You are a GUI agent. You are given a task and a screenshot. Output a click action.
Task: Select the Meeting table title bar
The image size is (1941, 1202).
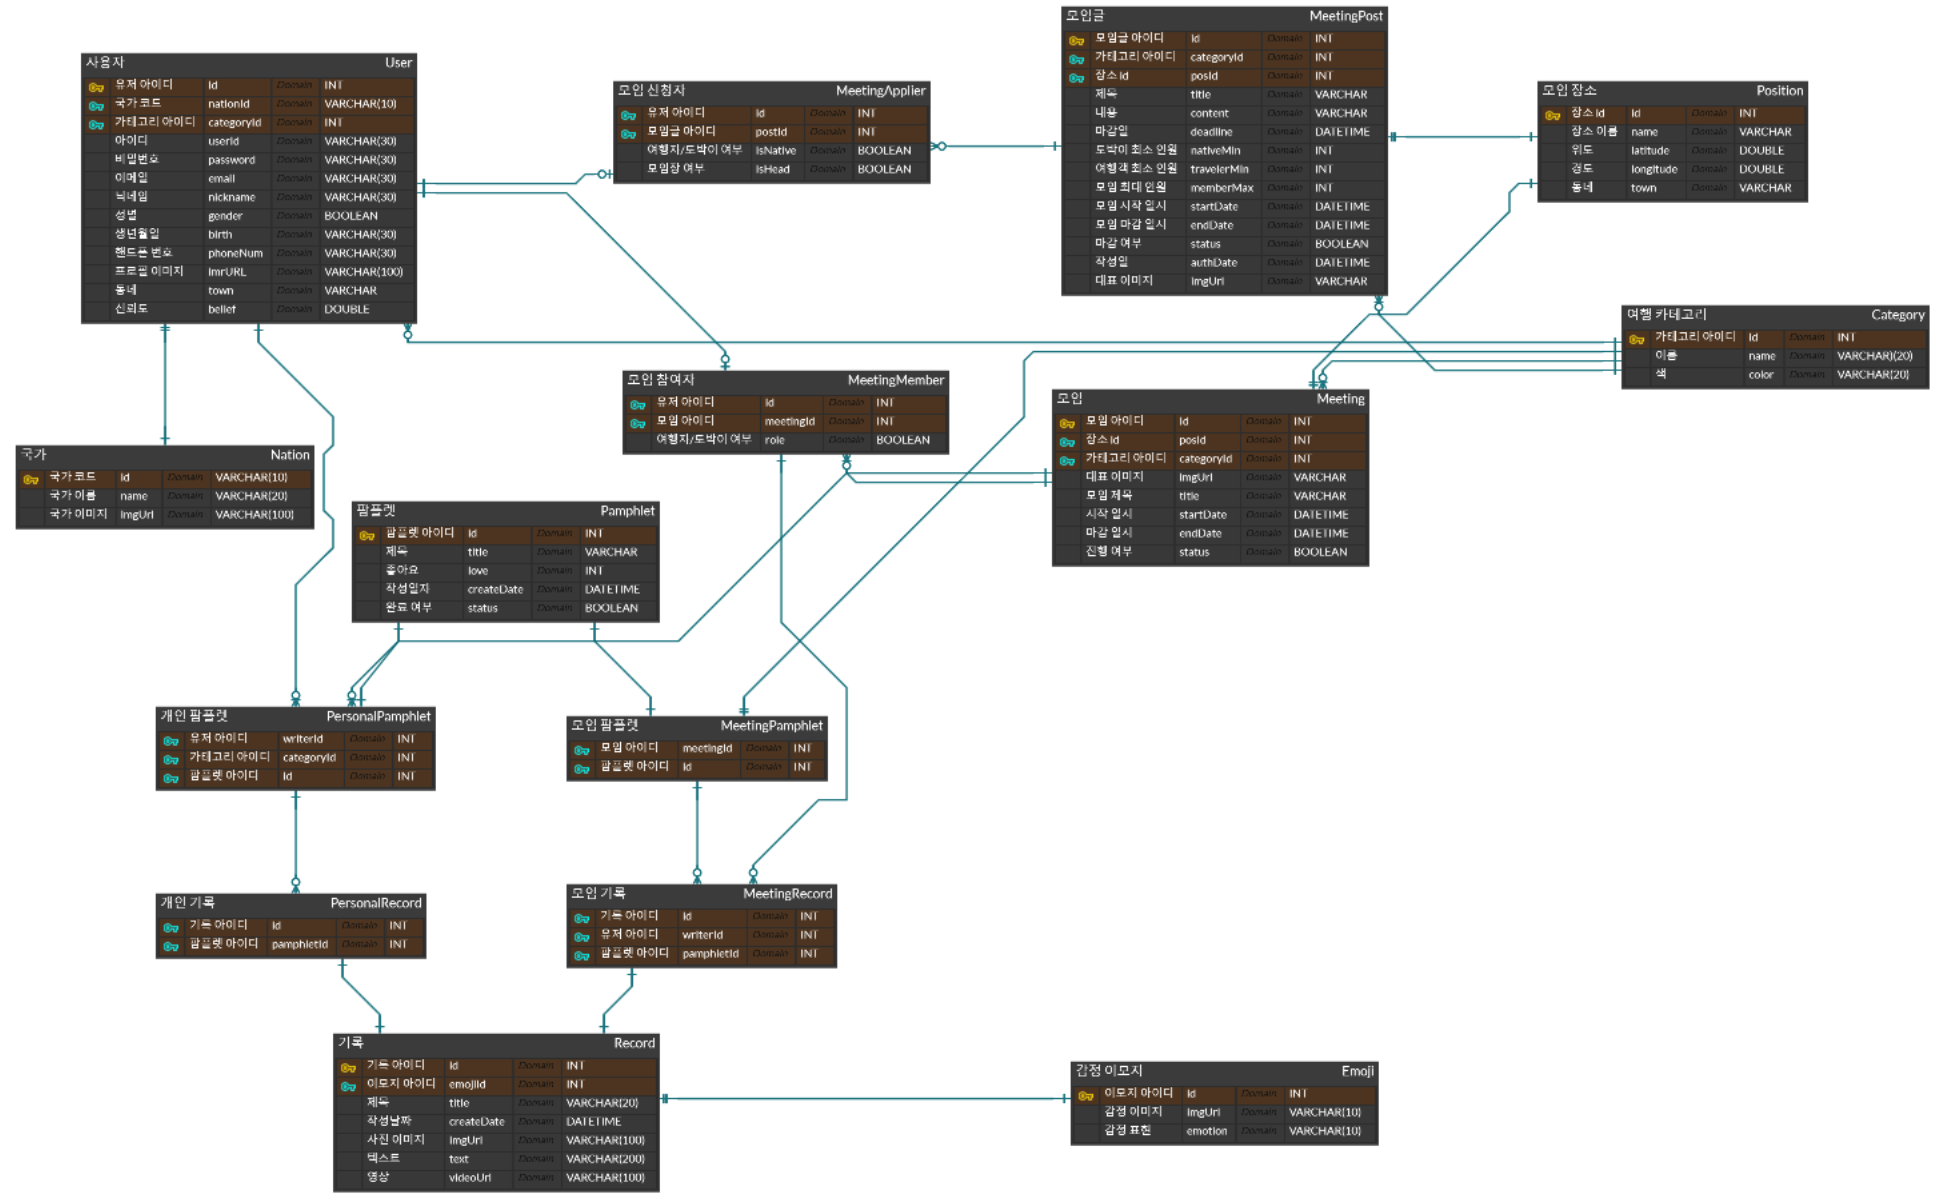[1210, 399]
